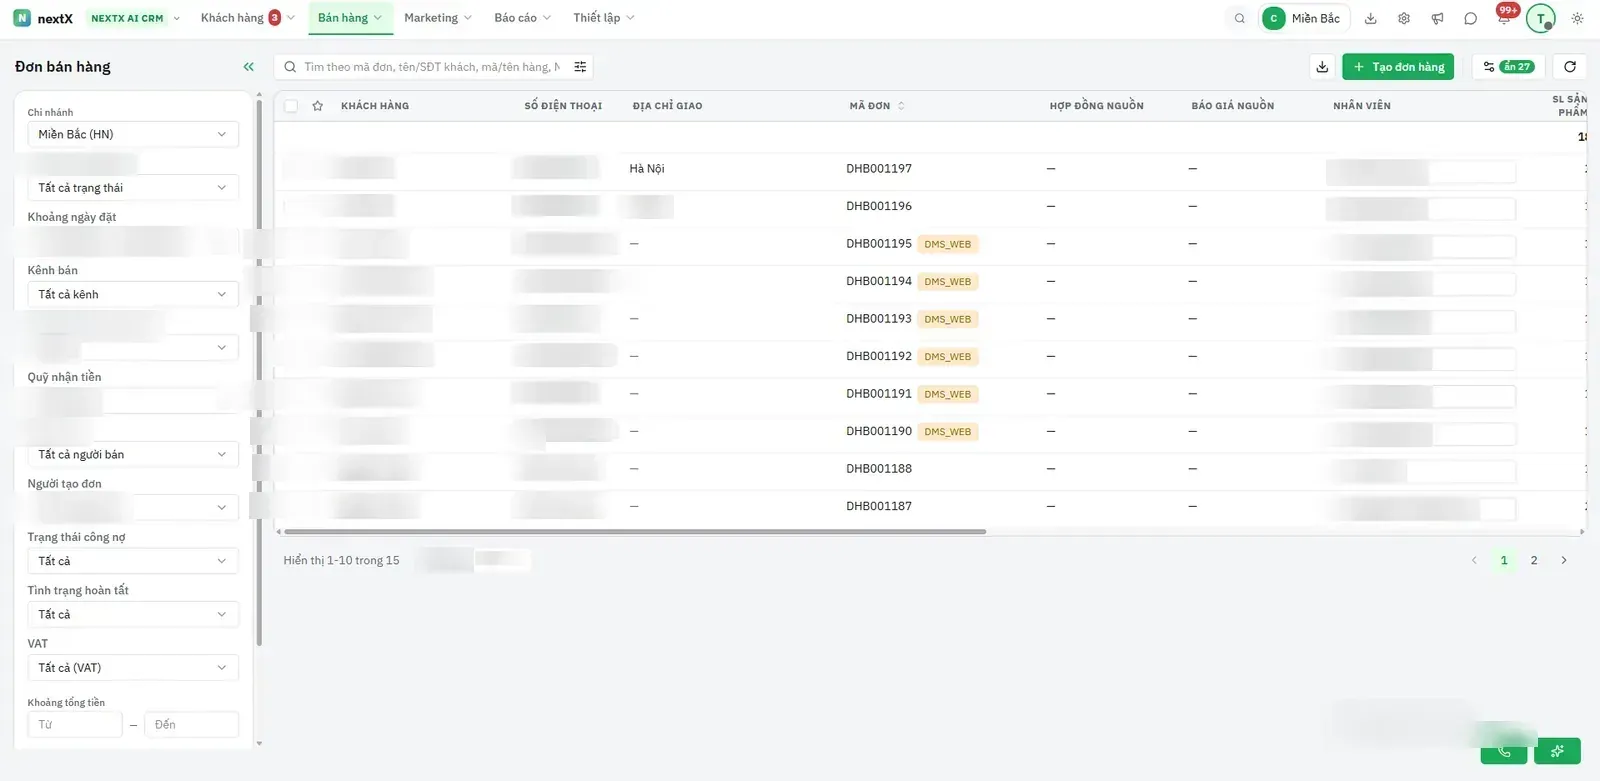
Task: Open the Khách hàng menu
Action: (x=247, y=18)
